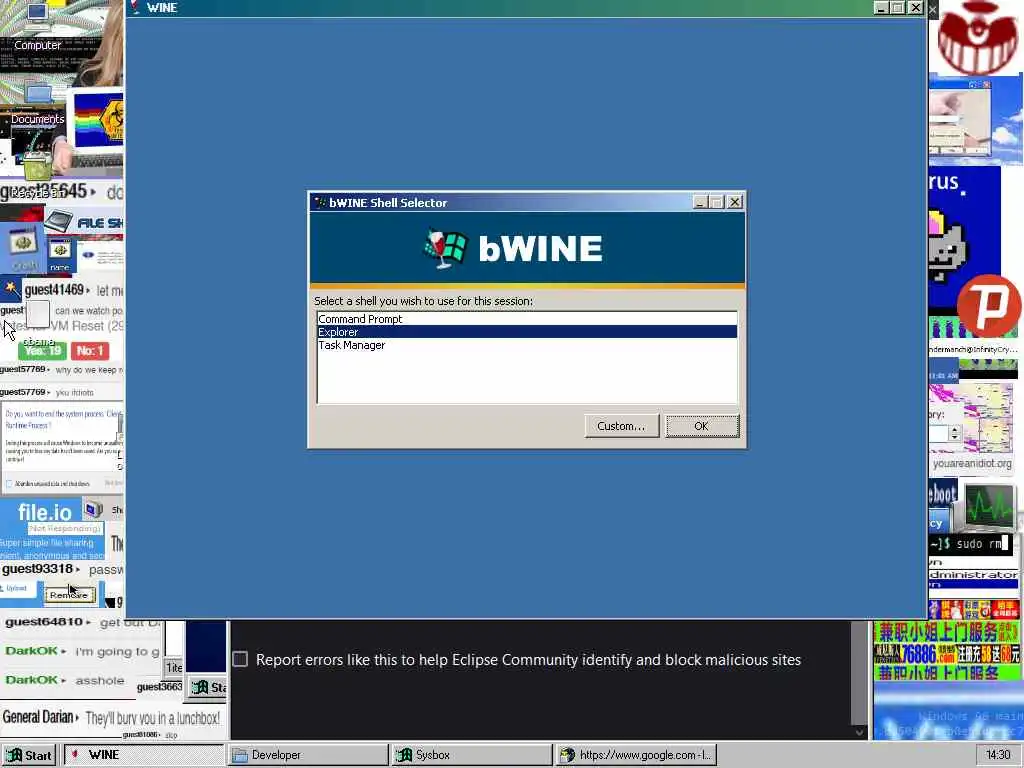Click General Darian chat username
The image size is (1024, 768).
point(38,717)
